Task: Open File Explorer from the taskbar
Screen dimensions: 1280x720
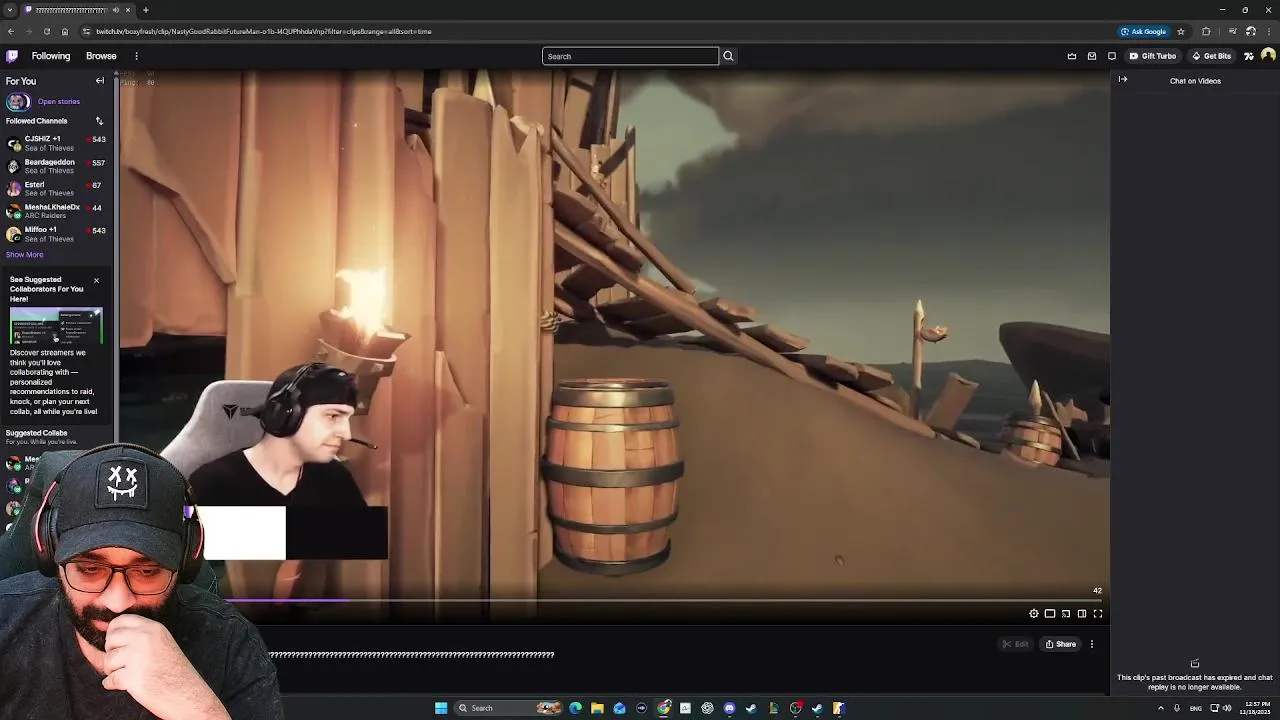Action: tap(597, 708)
